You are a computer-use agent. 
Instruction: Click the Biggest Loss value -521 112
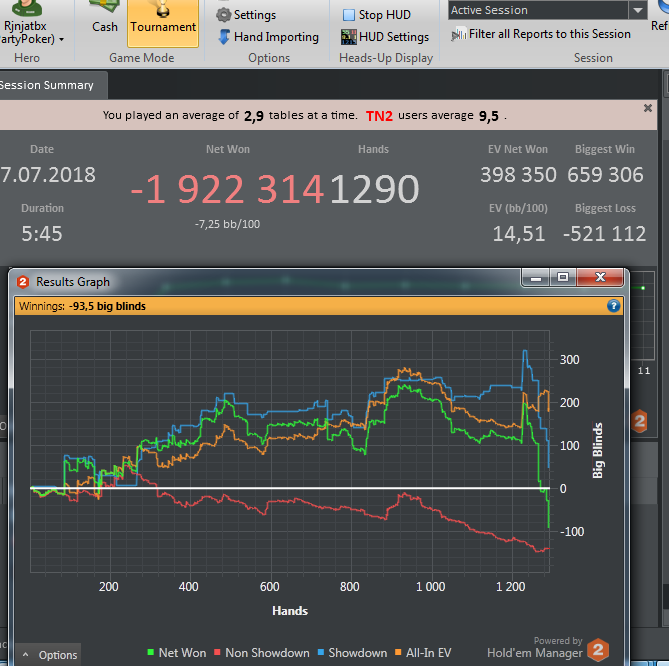605,233
